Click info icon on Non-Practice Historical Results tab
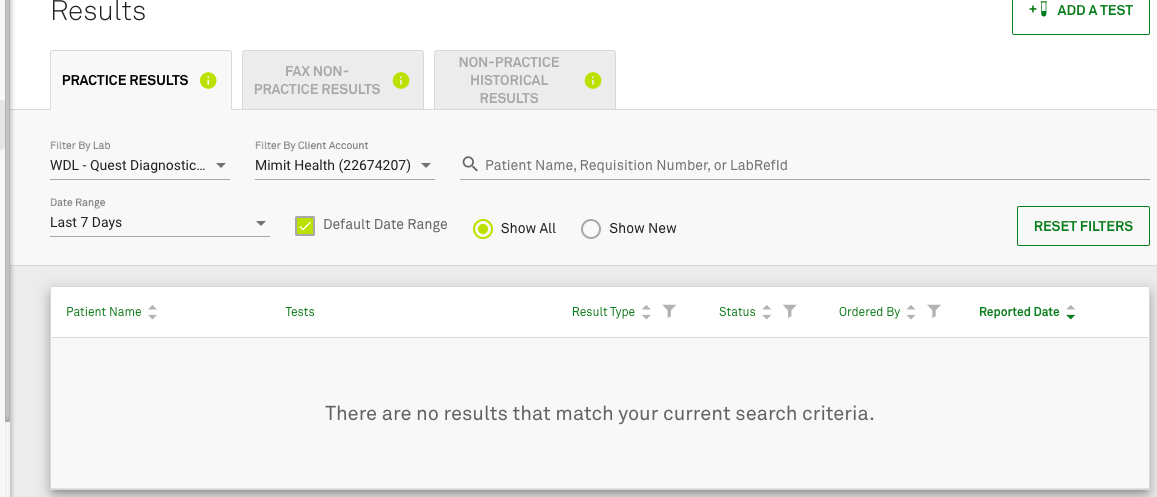This screenshot has width=1157, height=497. (x=592, y=81)
